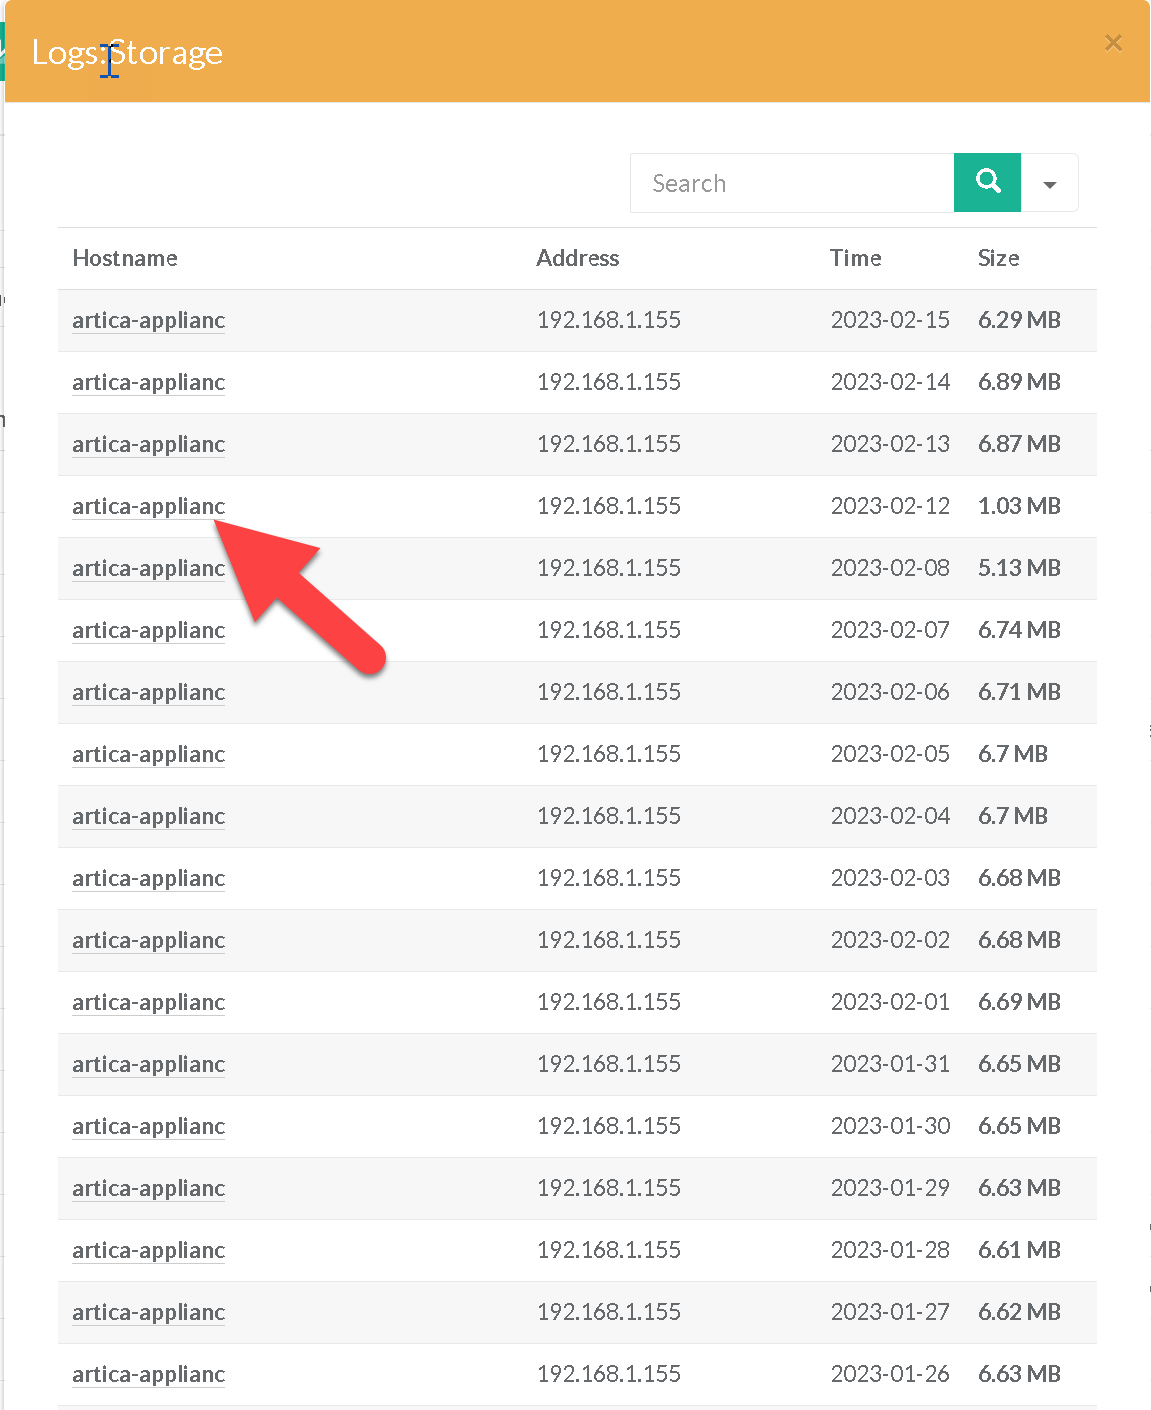The image size is (1151, 1410).
Task: Open the artica-applianc log dated 2023-02-07
Action: point(148,630)
